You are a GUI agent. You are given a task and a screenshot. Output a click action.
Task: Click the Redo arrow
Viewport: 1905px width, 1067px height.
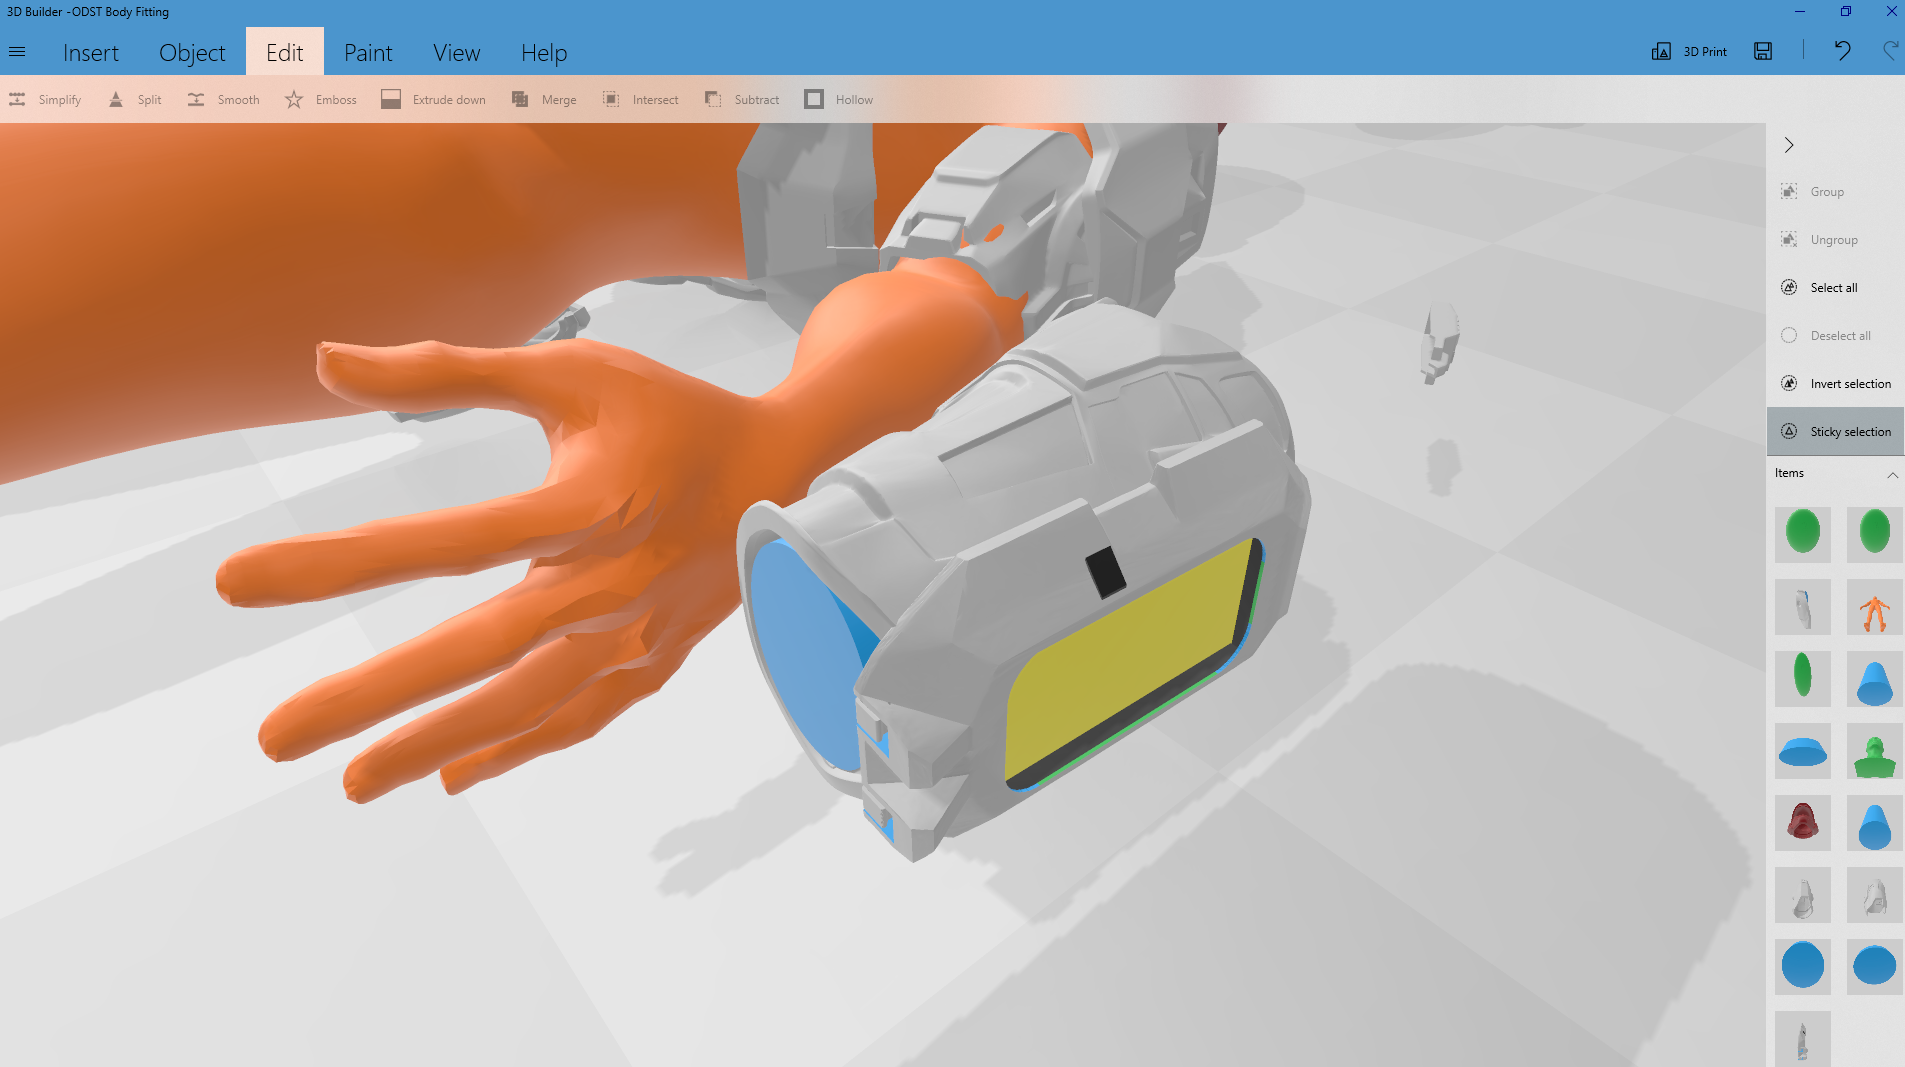point(1891,51)
